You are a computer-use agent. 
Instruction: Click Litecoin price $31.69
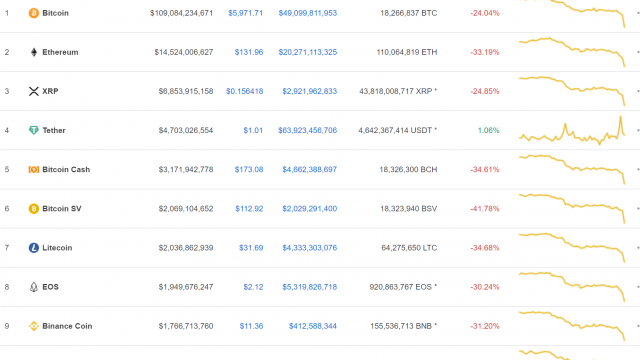[x=251, y=248]
